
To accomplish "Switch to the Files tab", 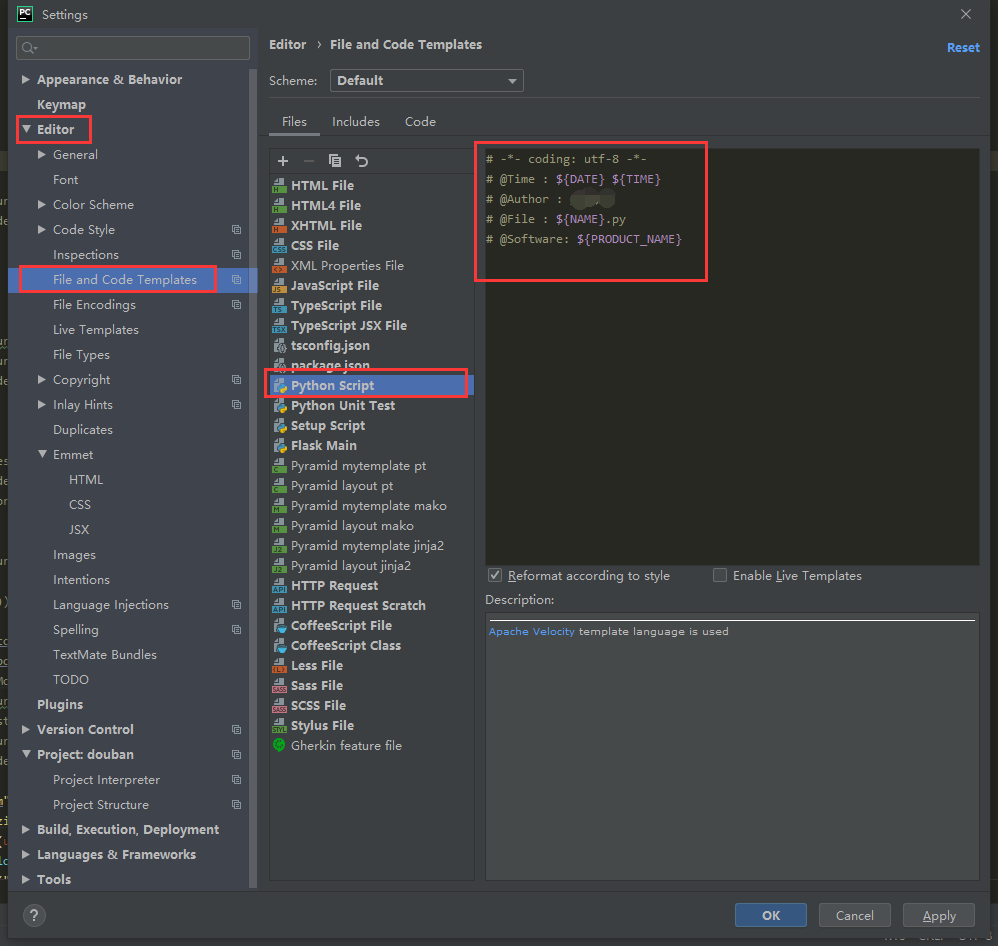I will tap(294, 122).
